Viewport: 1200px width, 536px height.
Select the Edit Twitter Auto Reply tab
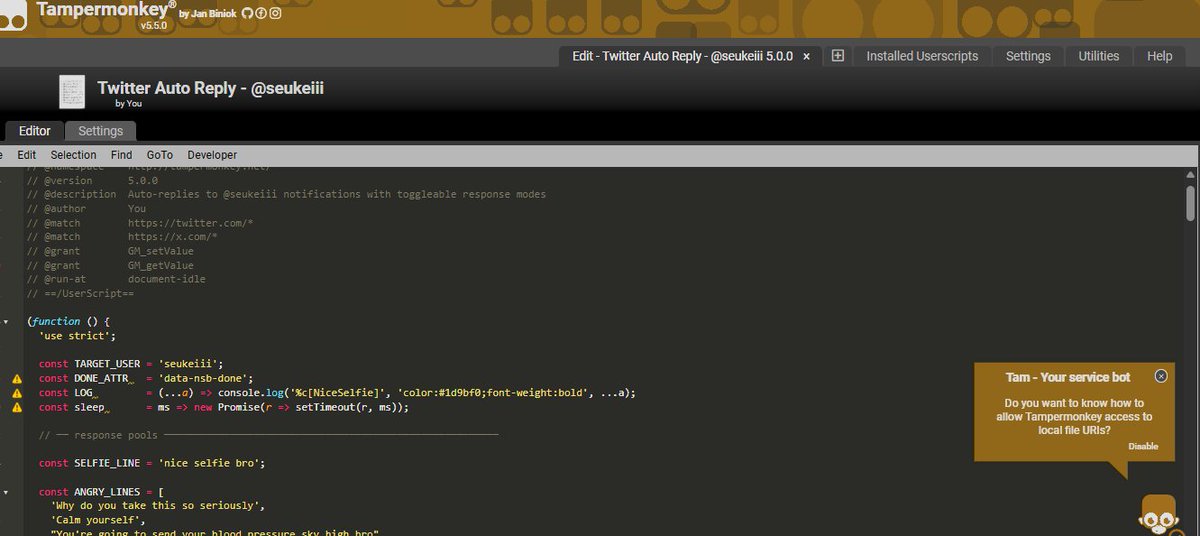tap(682, 56)
